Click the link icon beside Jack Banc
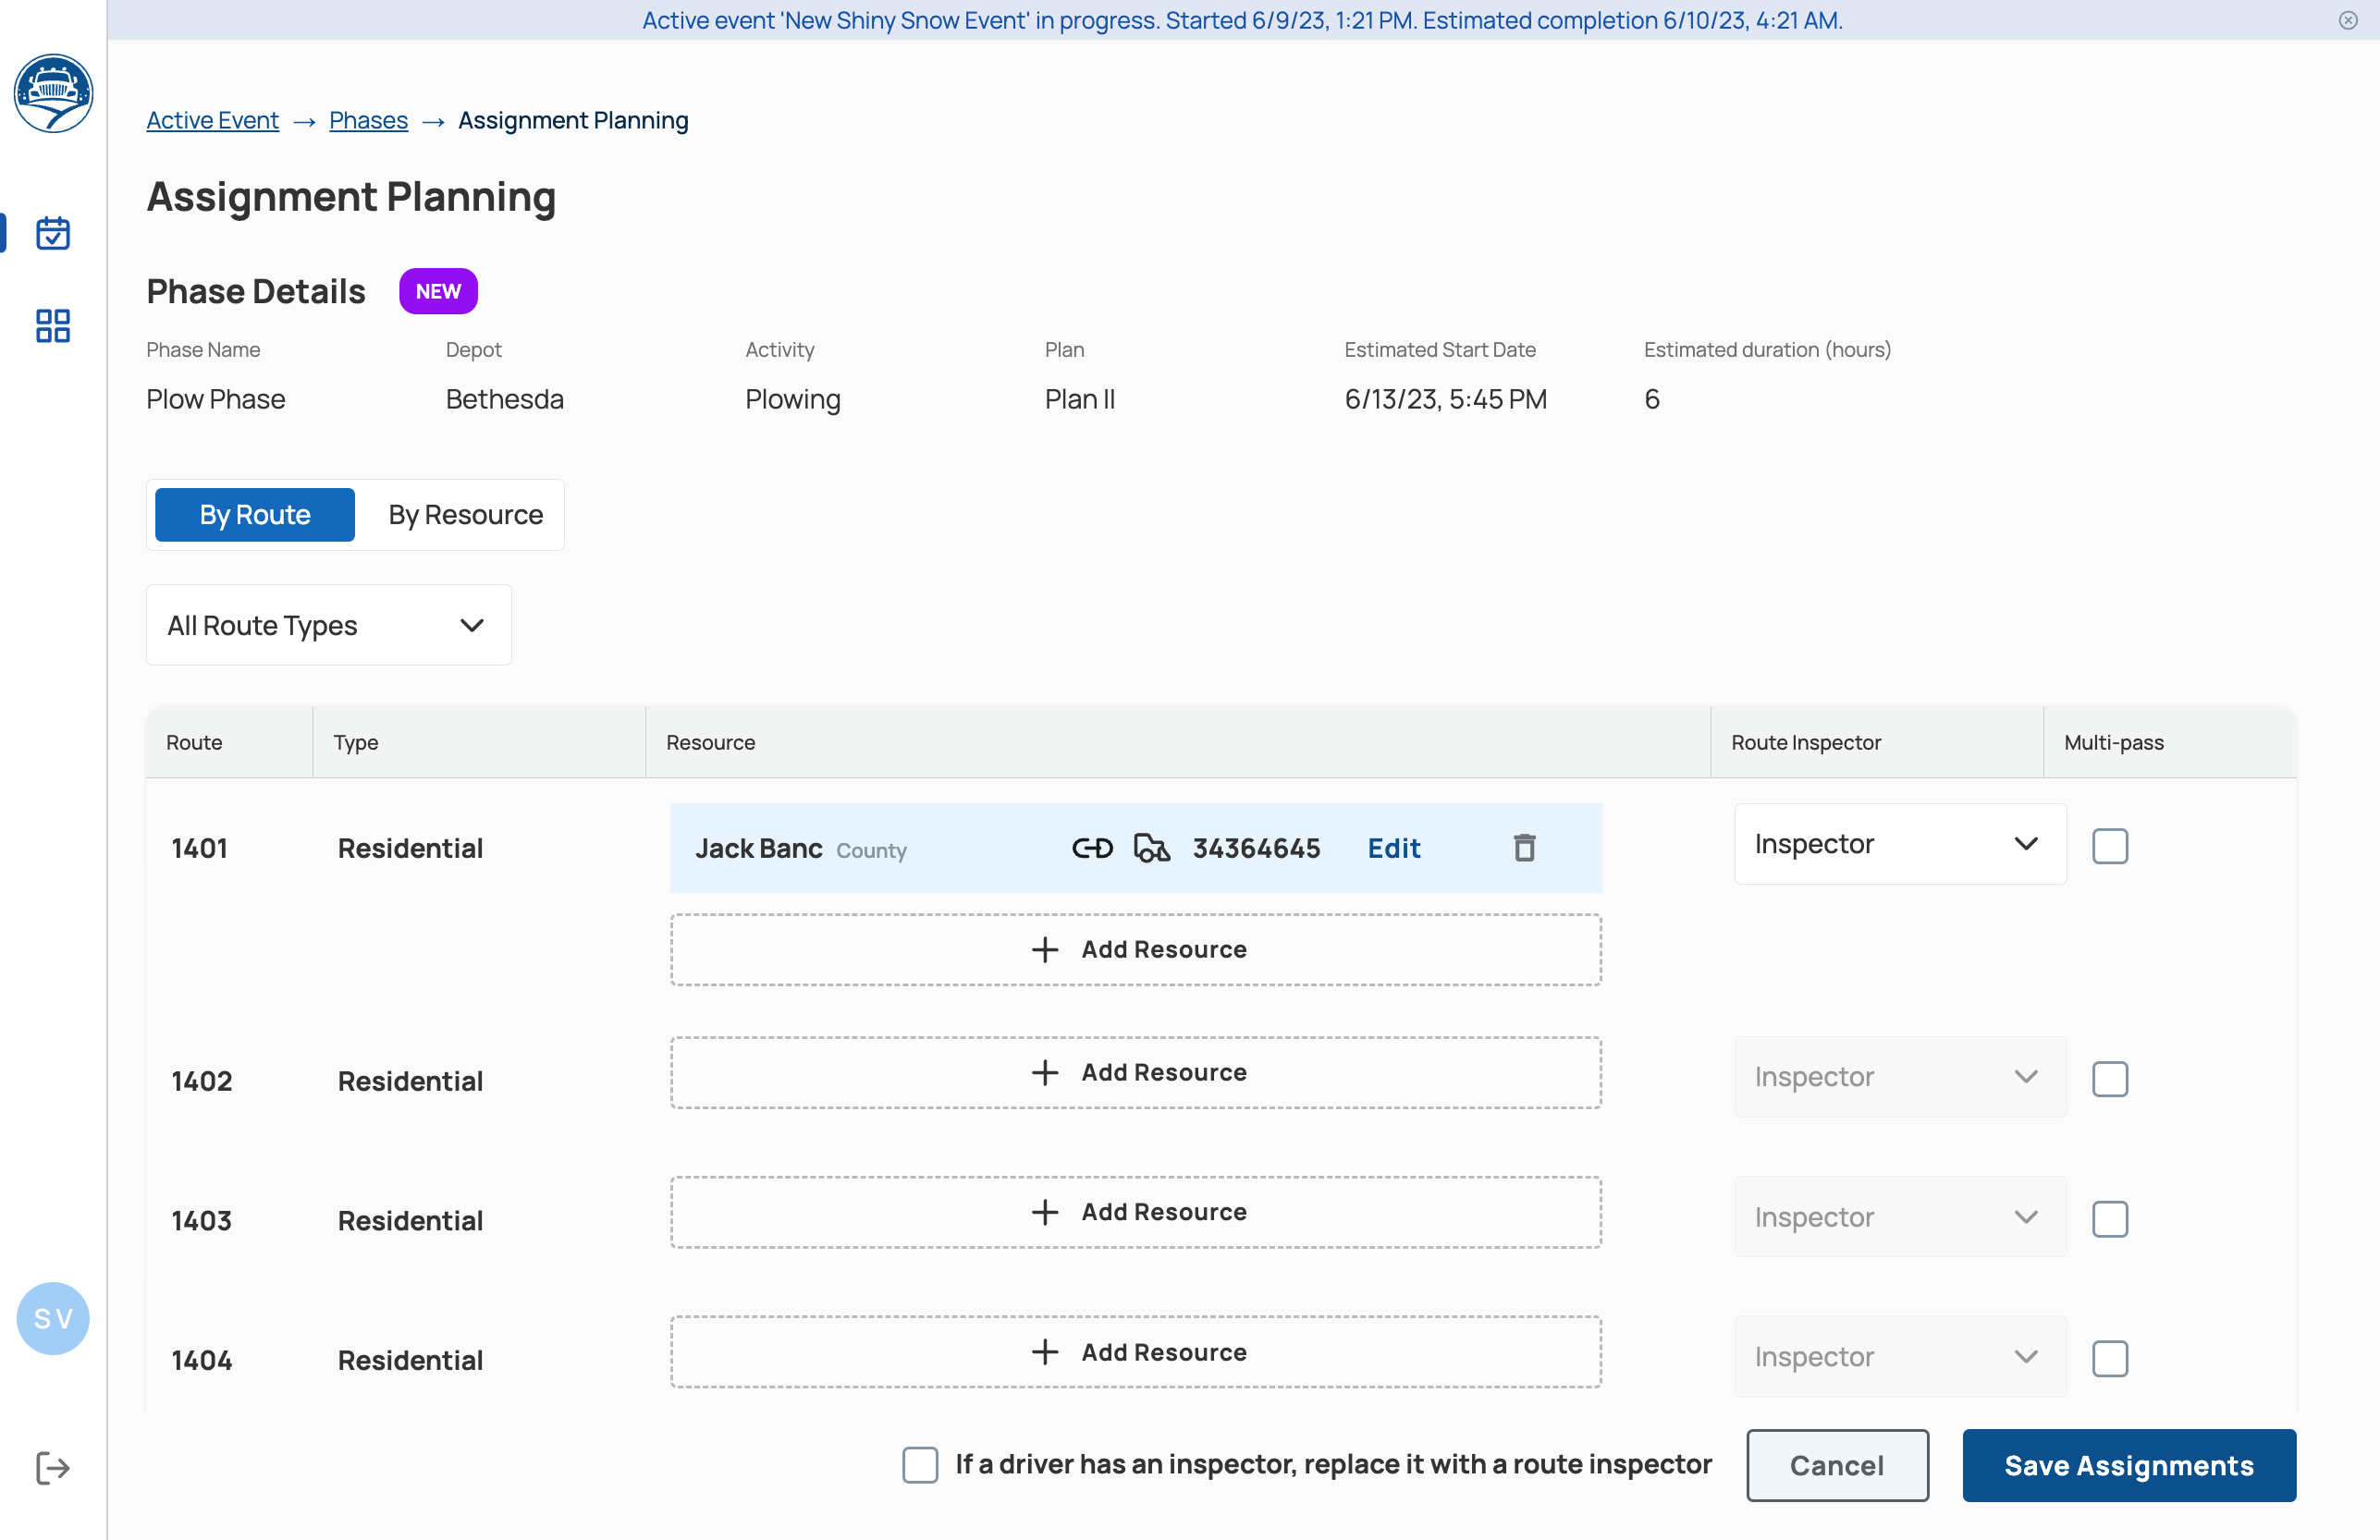The image size is (2380, 1540). pos(1092,848)
